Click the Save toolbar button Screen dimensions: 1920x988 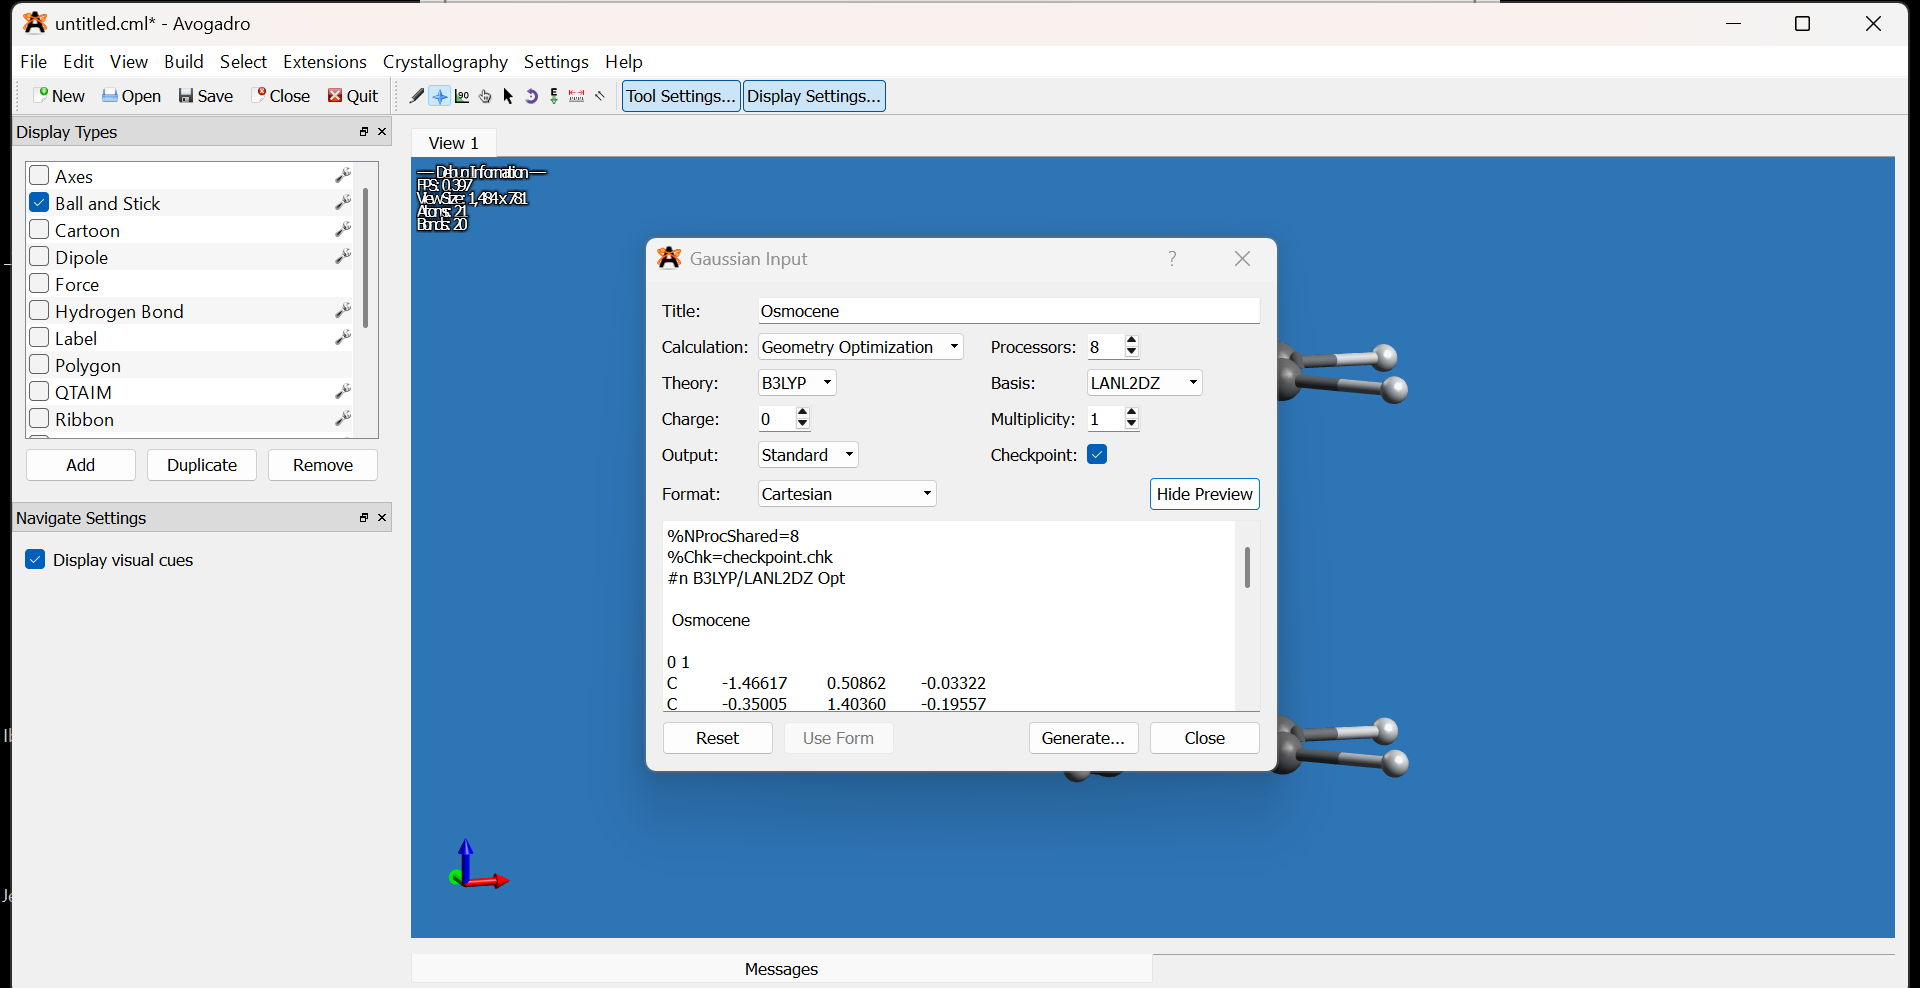205,96
